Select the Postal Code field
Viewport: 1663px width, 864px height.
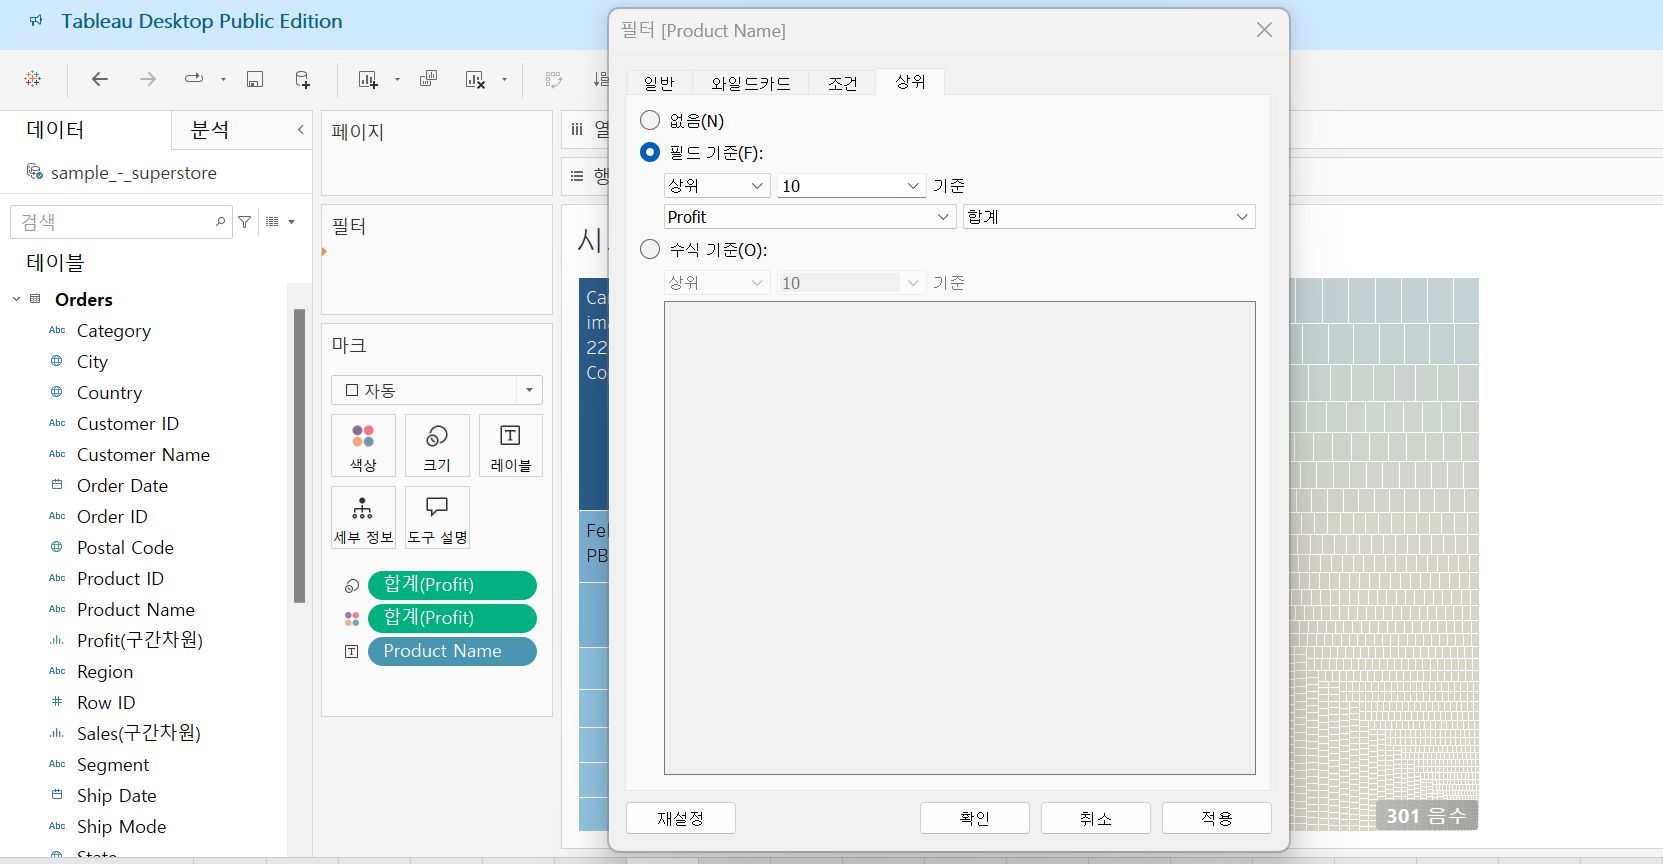click(x=125, y=547)
